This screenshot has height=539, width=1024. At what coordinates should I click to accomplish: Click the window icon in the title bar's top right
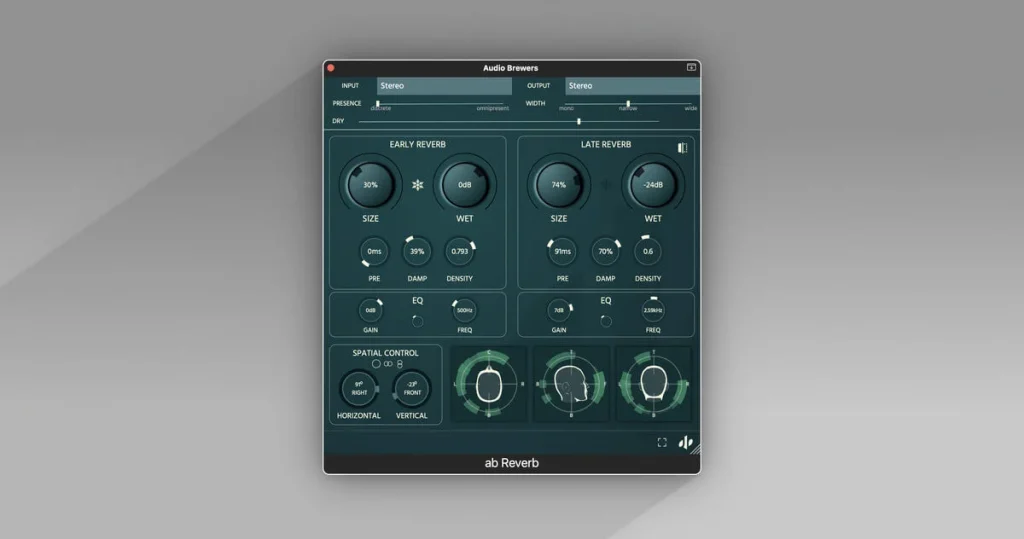(691, 67)
